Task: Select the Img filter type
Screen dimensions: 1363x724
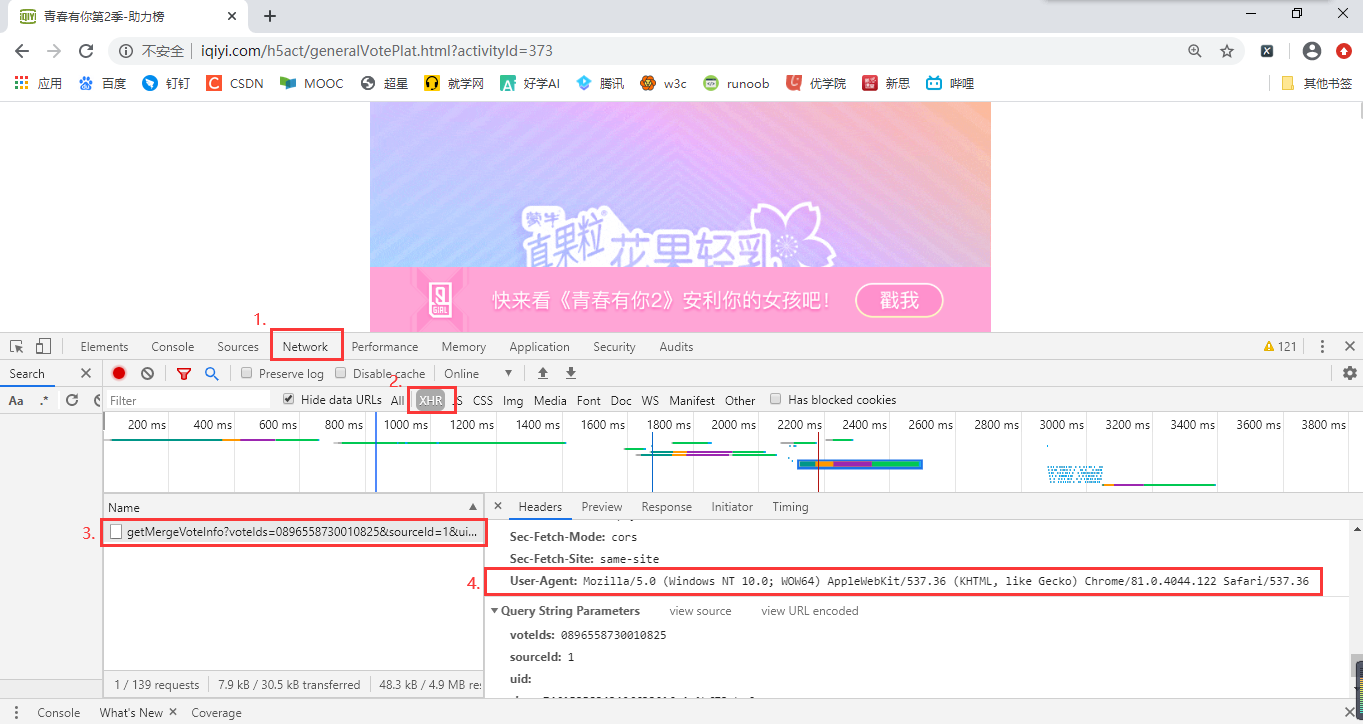Action: (x=513, y=400)
